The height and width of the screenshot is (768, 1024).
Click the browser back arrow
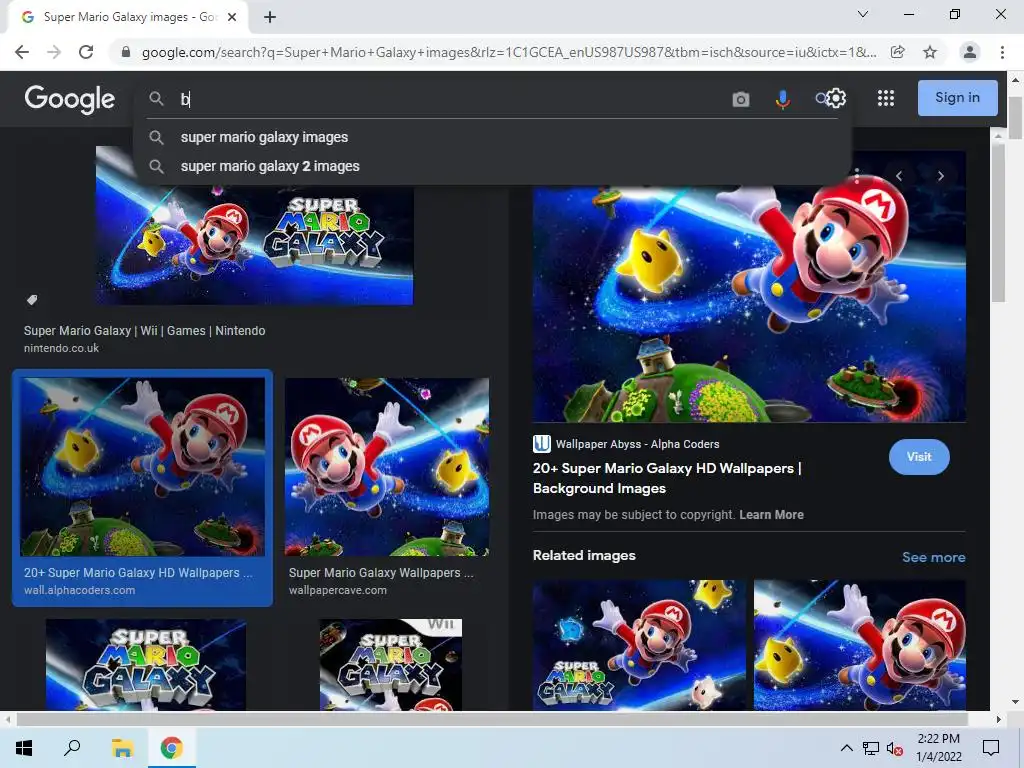tap(22, 52)
